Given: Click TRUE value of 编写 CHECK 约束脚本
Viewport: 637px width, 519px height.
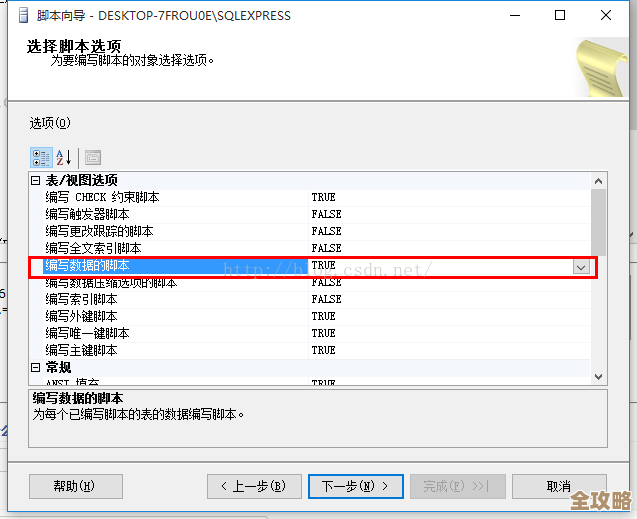Looking at the screenshot, I should [x=323, y=197].
